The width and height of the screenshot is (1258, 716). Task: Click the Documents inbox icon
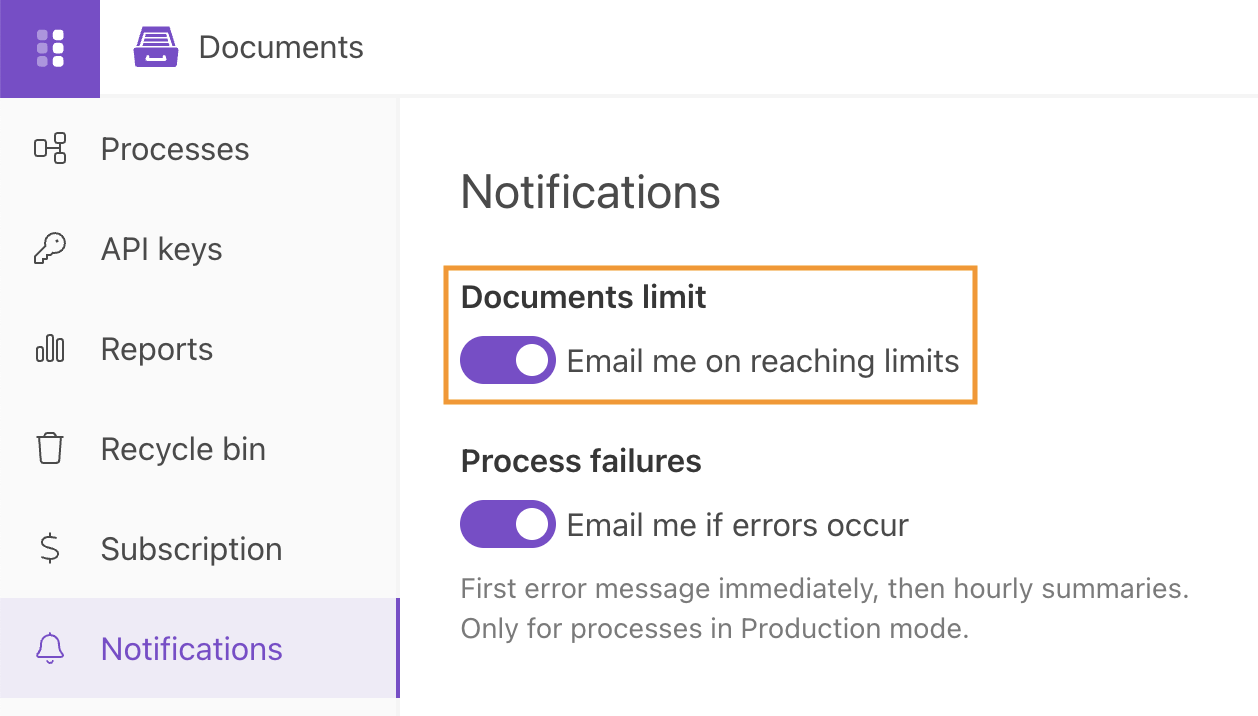click(155, 46)
